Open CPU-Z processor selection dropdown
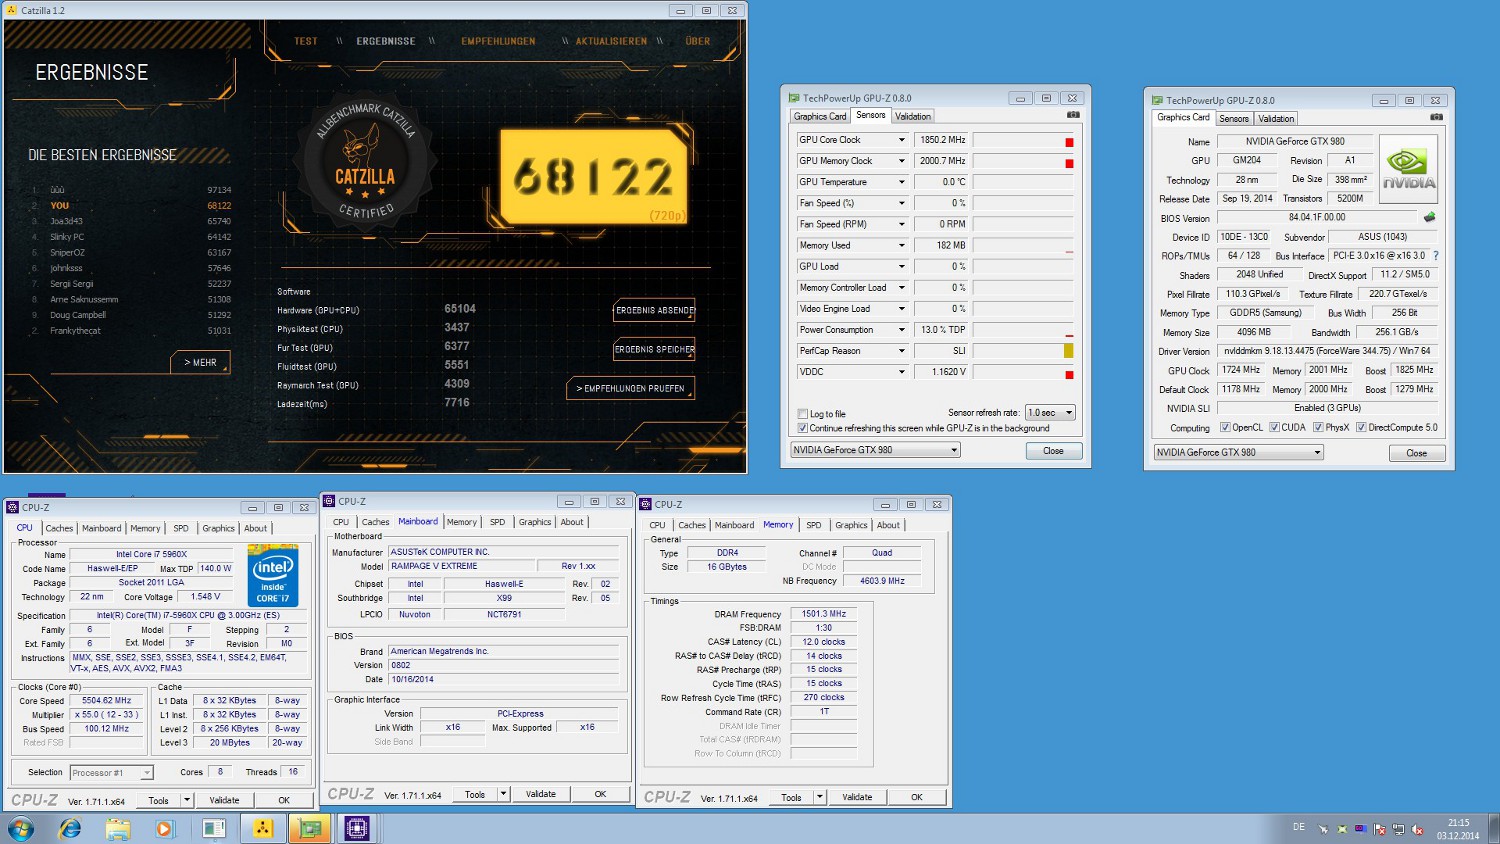Viewport: 1500px width, 844px height. (x=112, y=772)
